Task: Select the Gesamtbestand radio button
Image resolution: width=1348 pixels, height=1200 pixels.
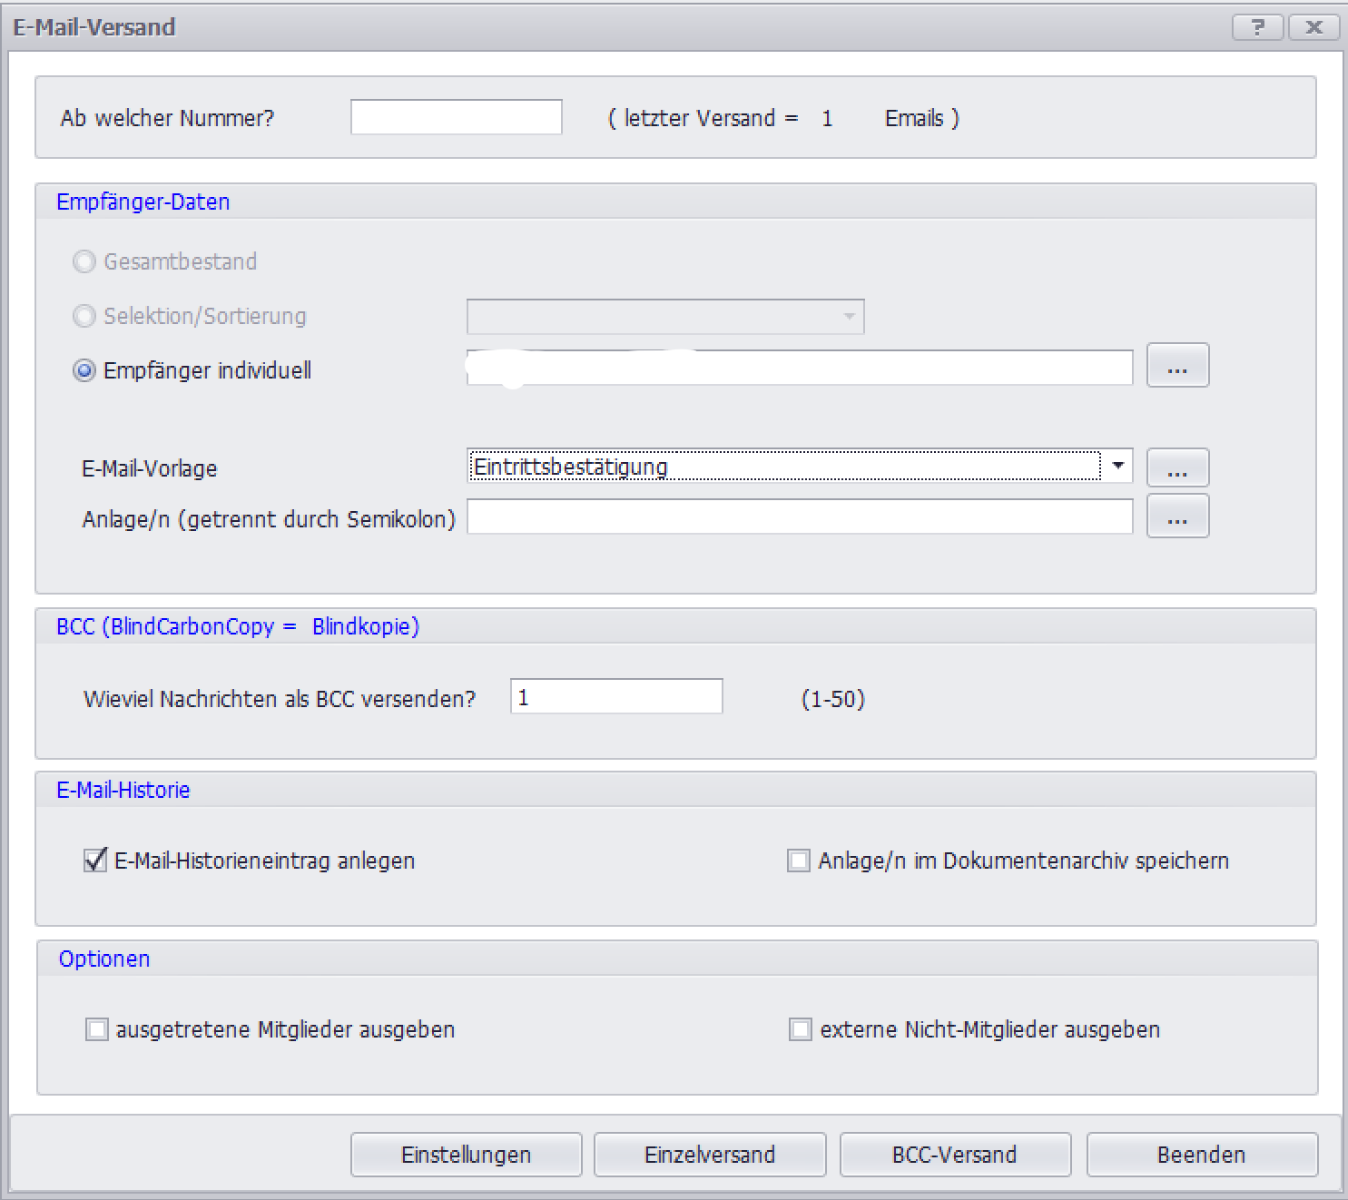Action: pyautogui.click(x=85, y=262)
